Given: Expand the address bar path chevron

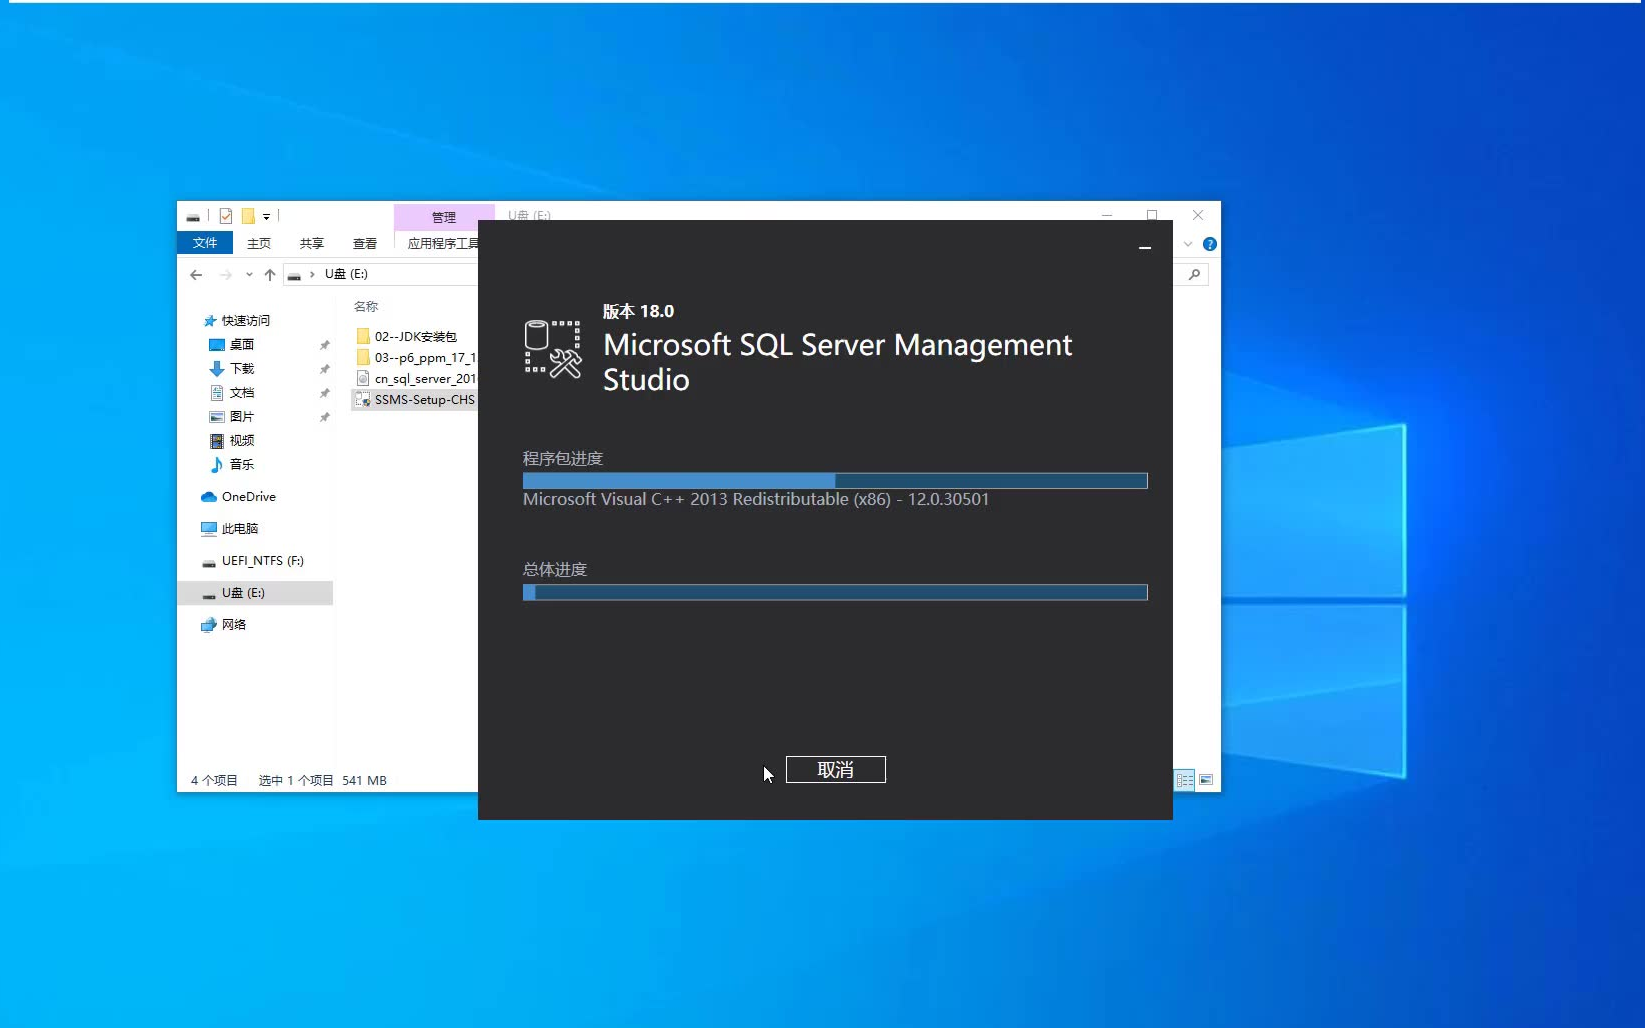Looking at the screenshot, I should point(312,274).
